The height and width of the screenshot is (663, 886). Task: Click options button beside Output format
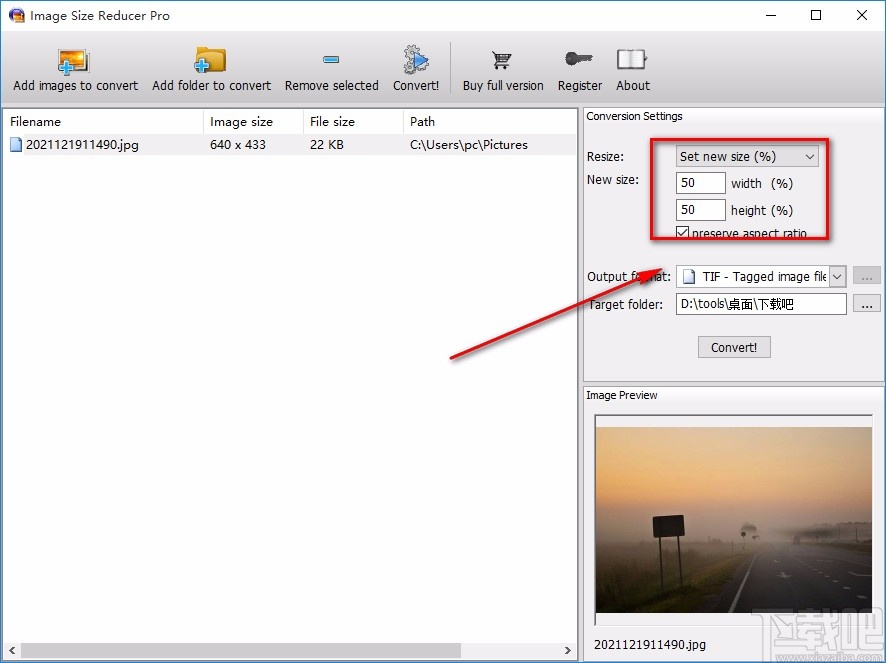pyautogui.click(x=867, y=277)
